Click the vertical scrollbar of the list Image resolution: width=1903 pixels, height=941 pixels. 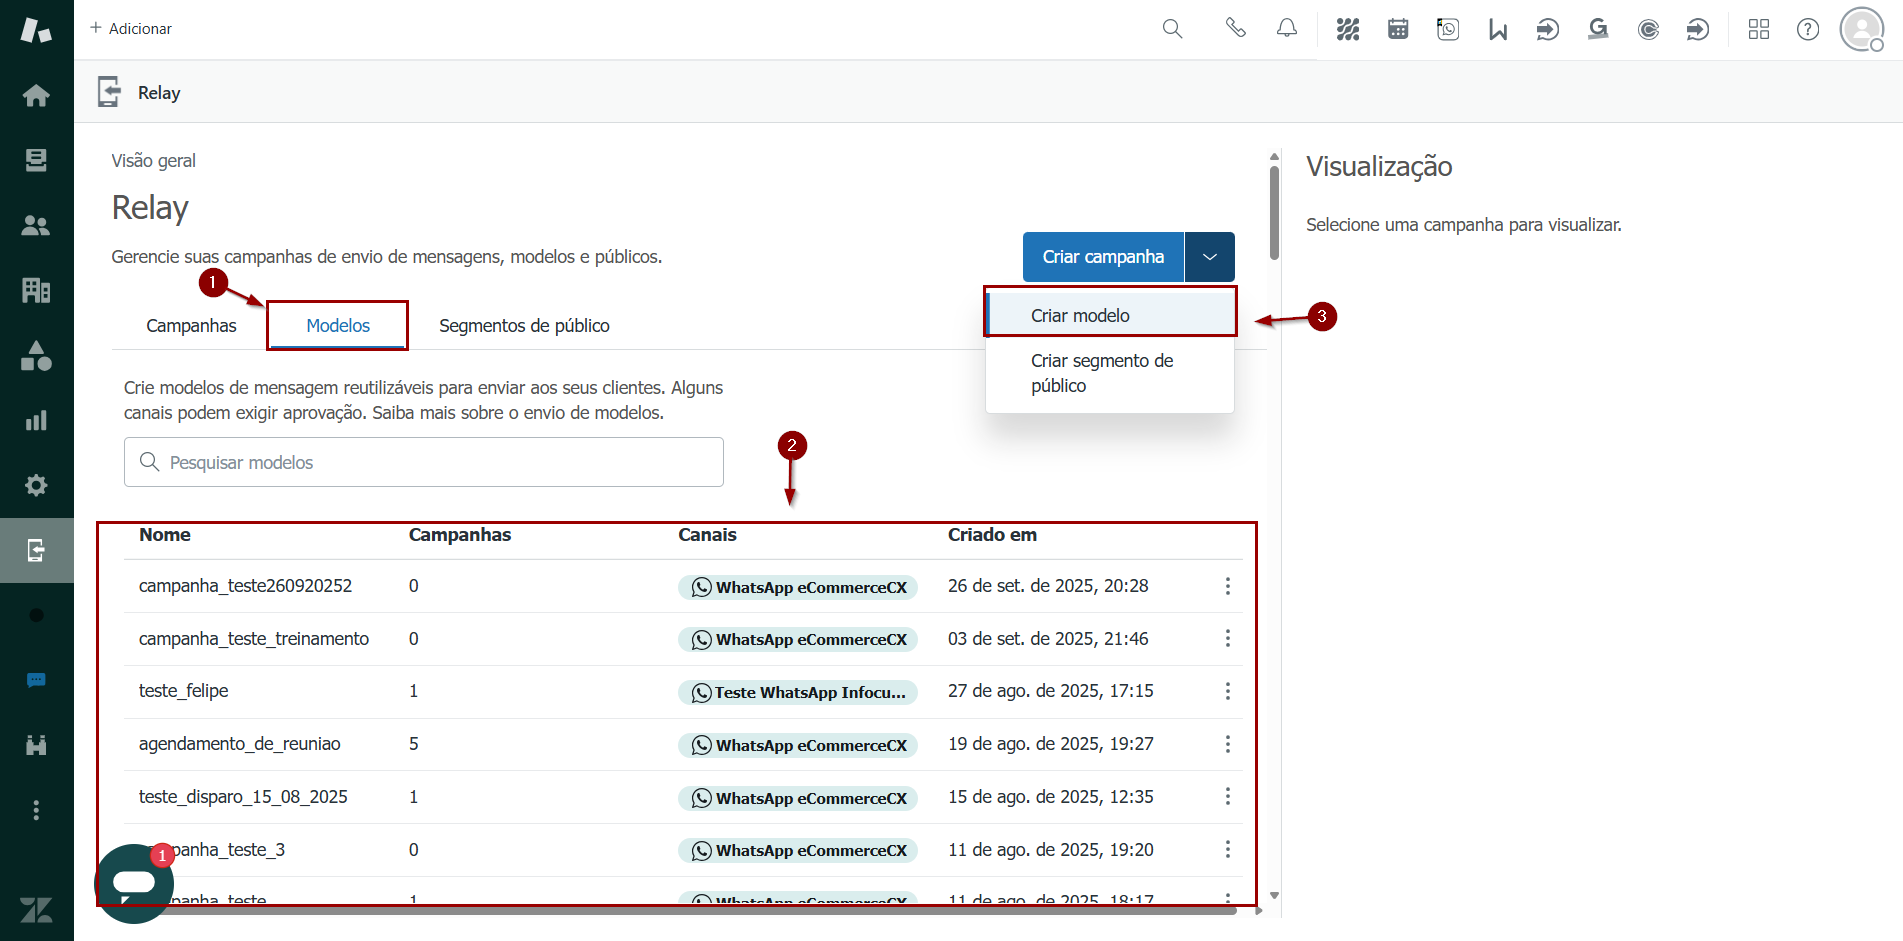tap(1274, 212)
